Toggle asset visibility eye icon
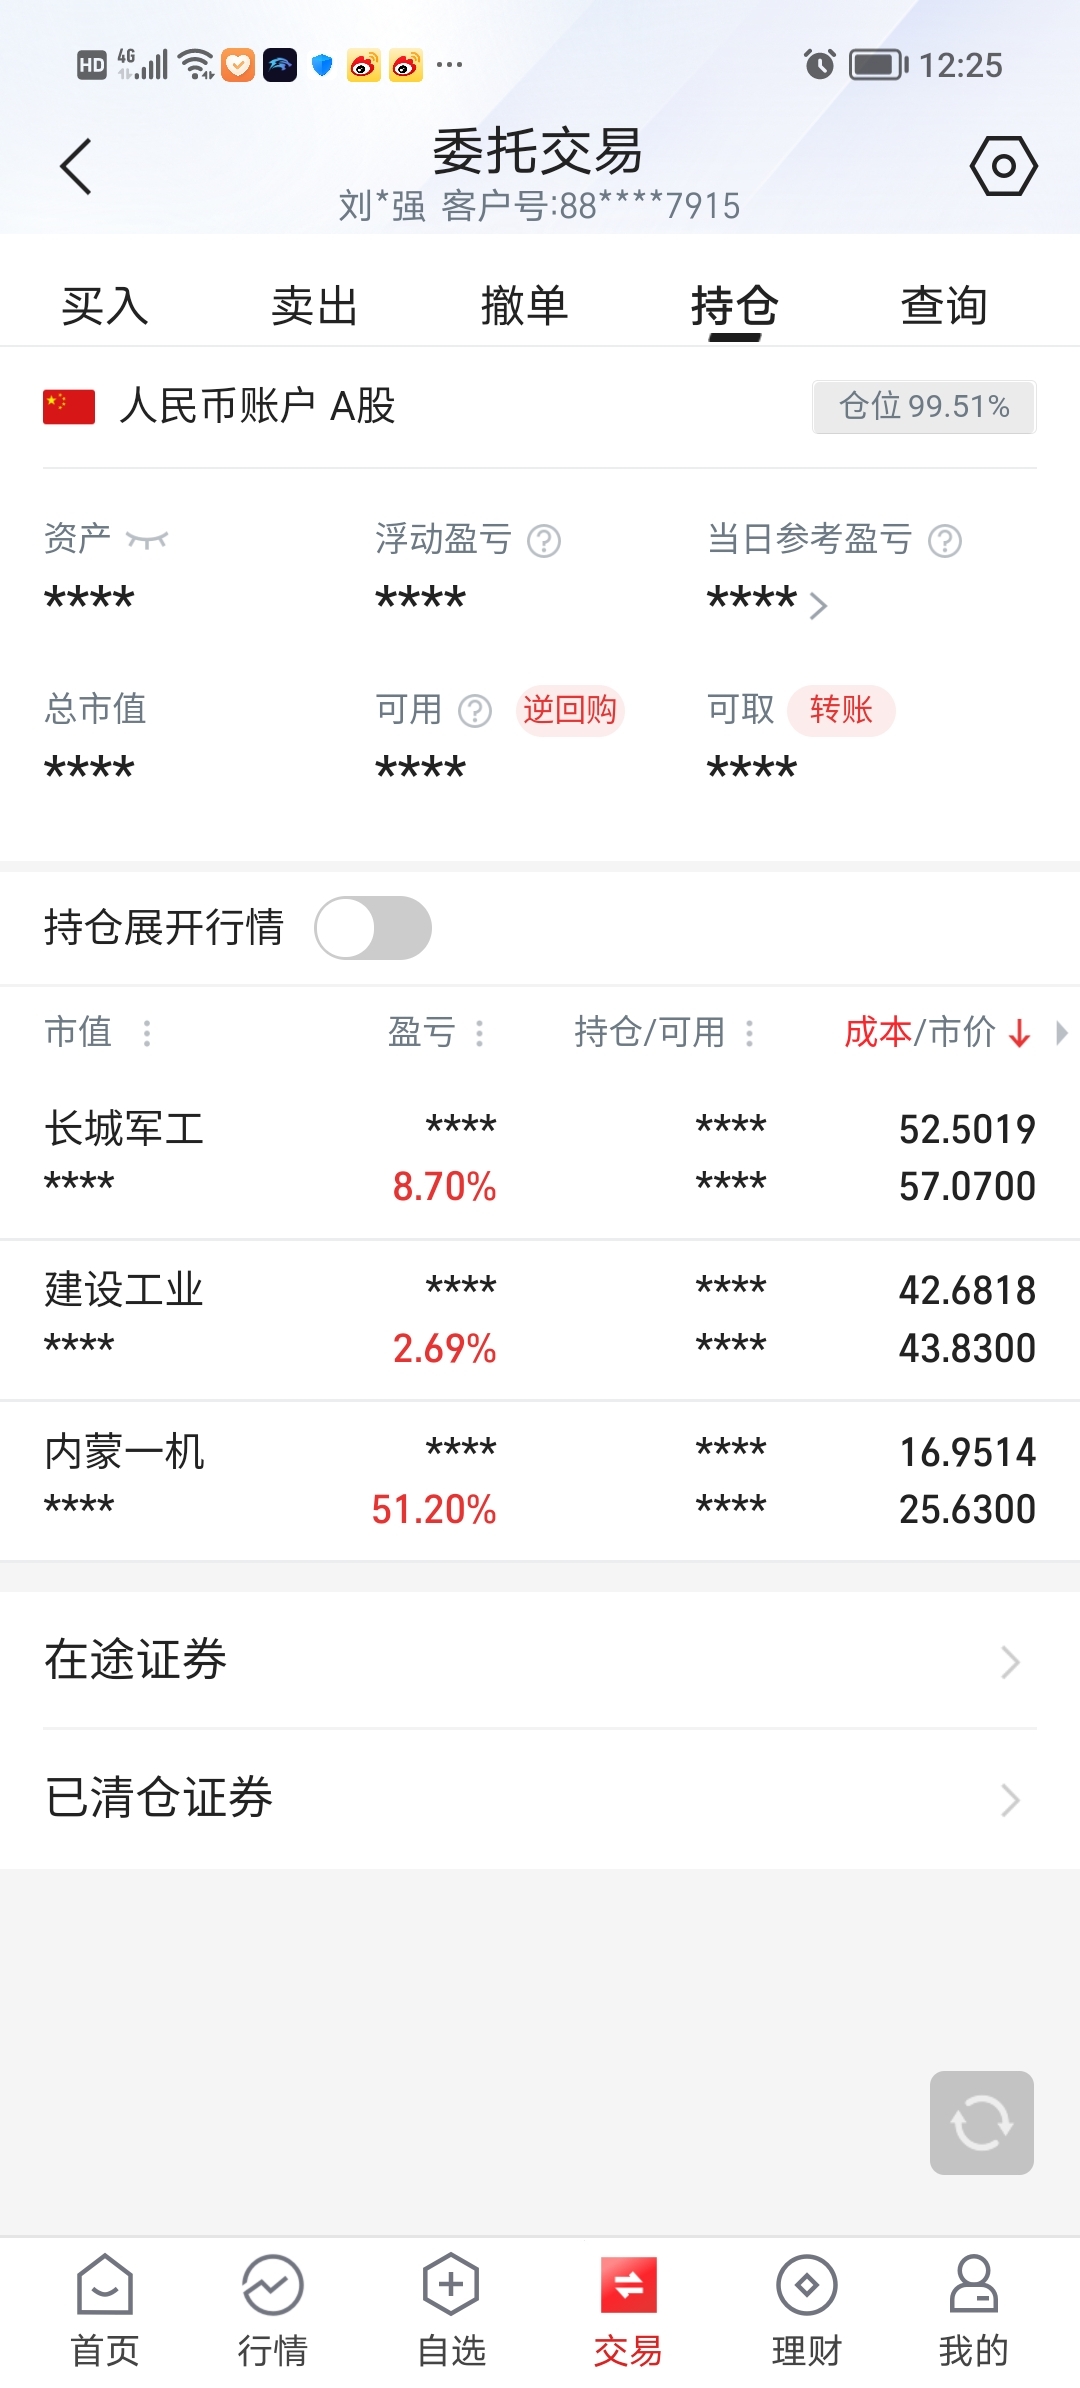The height and width of the screenshot is (2388, 1080). click(147, 540)
